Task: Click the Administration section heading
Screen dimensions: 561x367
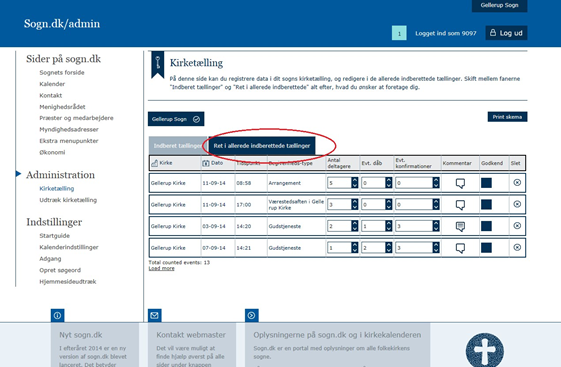Action: click(60, 175)
